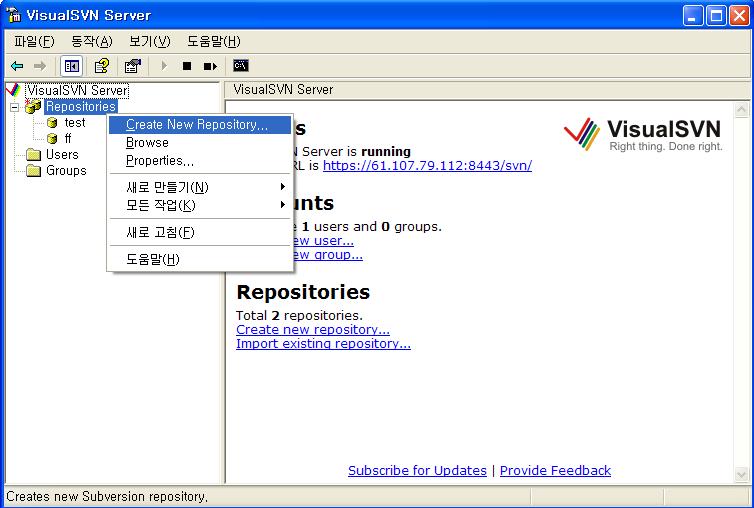Select the Groups tree item label
The width and height of the screenshot is (754, 508).
pos(66,171)
